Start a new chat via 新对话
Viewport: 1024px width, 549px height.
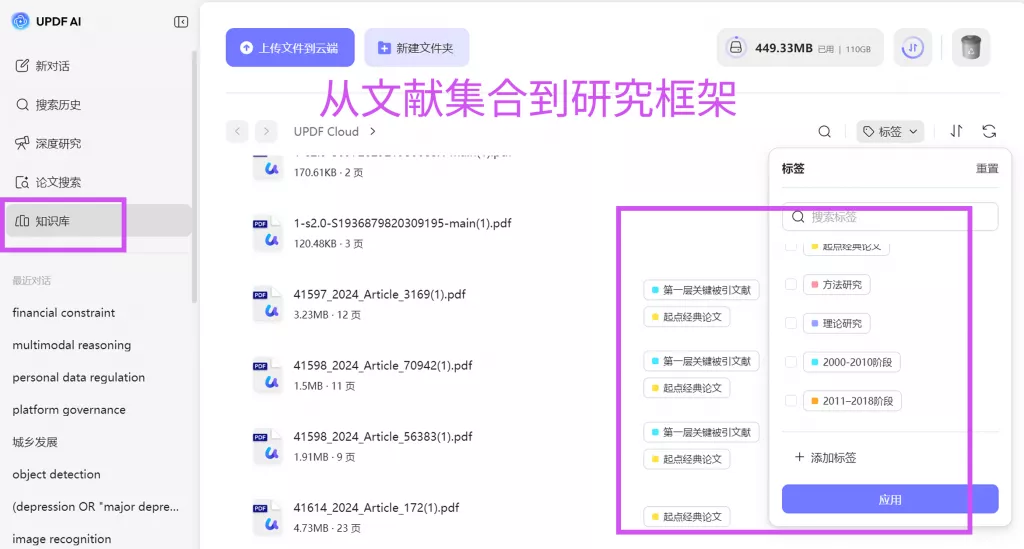coord(42,66)
